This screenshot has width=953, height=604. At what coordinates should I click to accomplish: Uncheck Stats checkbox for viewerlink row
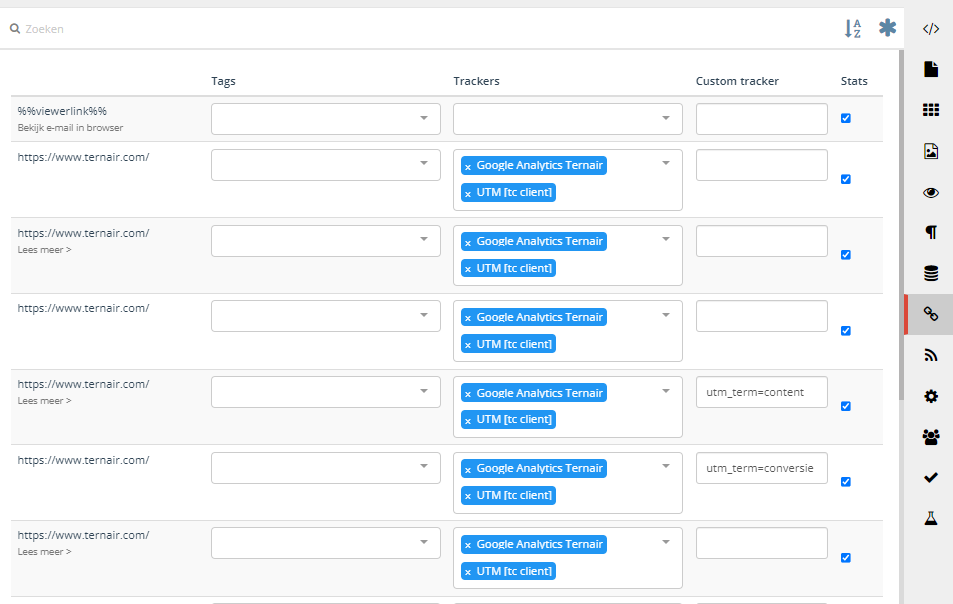[846, 118]
